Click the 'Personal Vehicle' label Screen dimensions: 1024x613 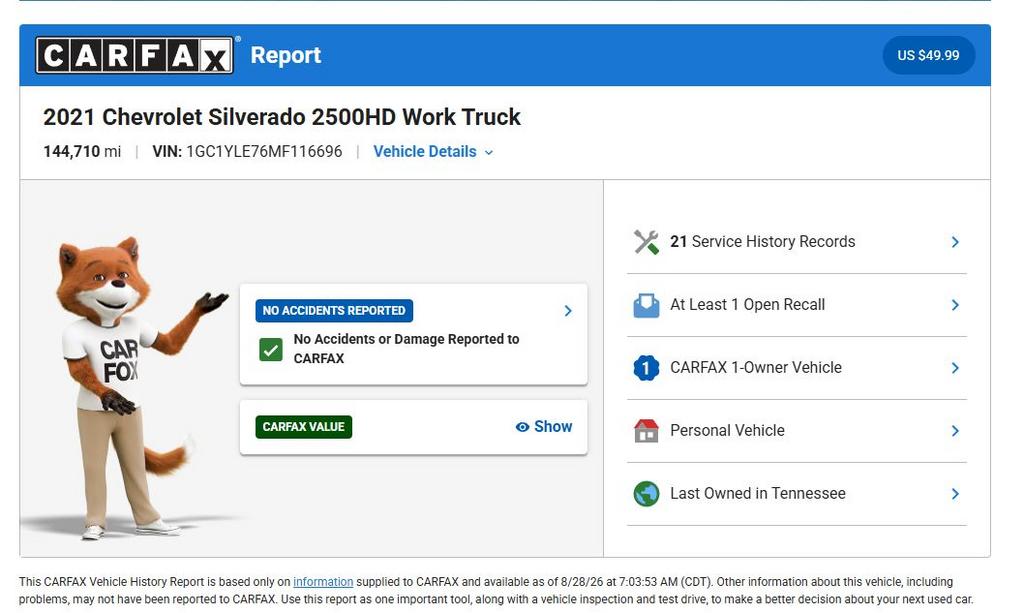point(727,431)
